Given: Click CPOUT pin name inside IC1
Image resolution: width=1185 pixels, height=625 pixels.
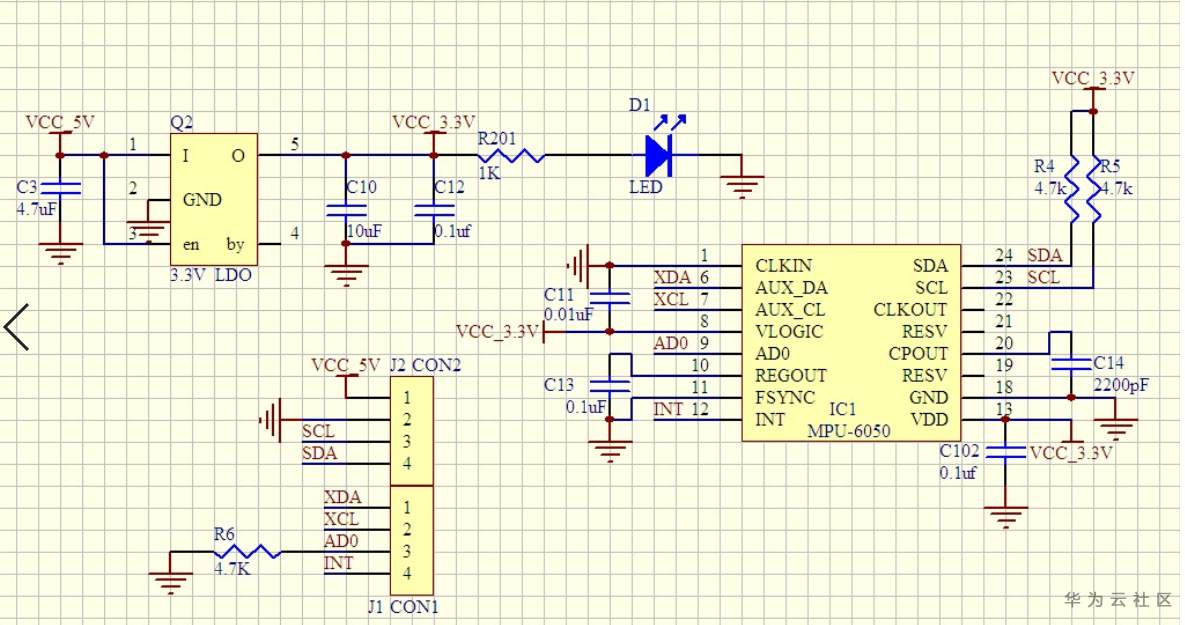Looking at the screenshot, I should [918, 354].
